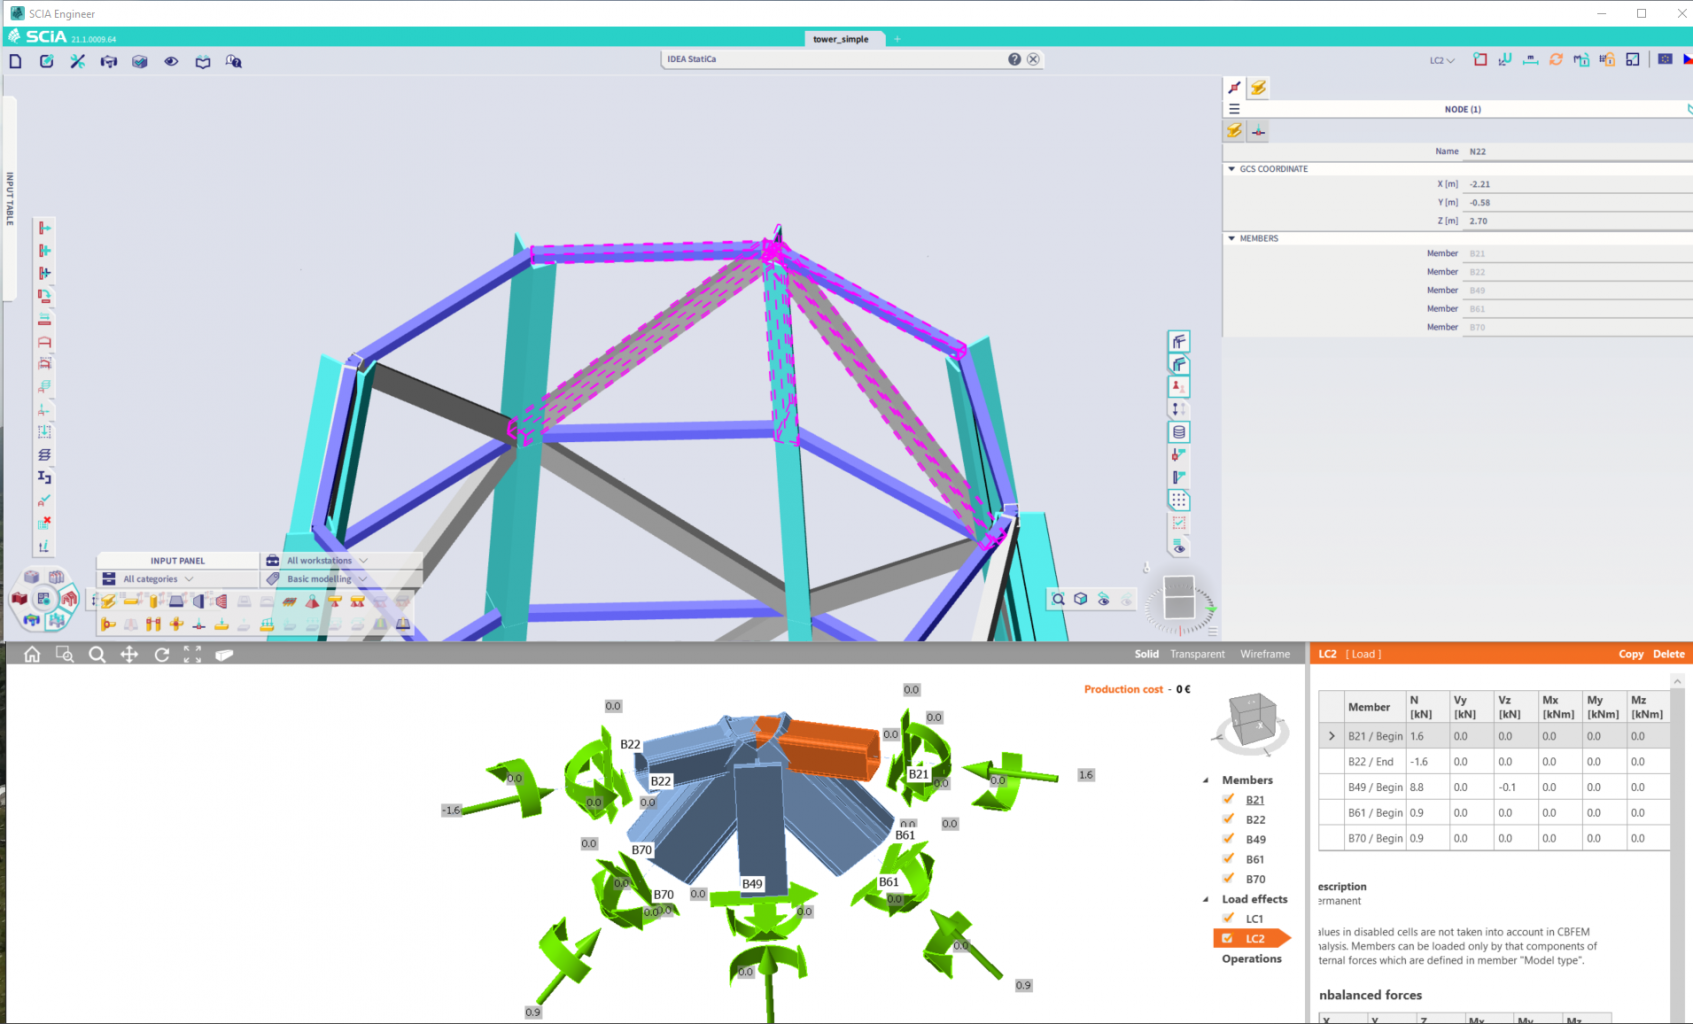The image size is (1693, 1024).
Task: Click the units lock icon near top right
Action: click(x=1606, y=60)
